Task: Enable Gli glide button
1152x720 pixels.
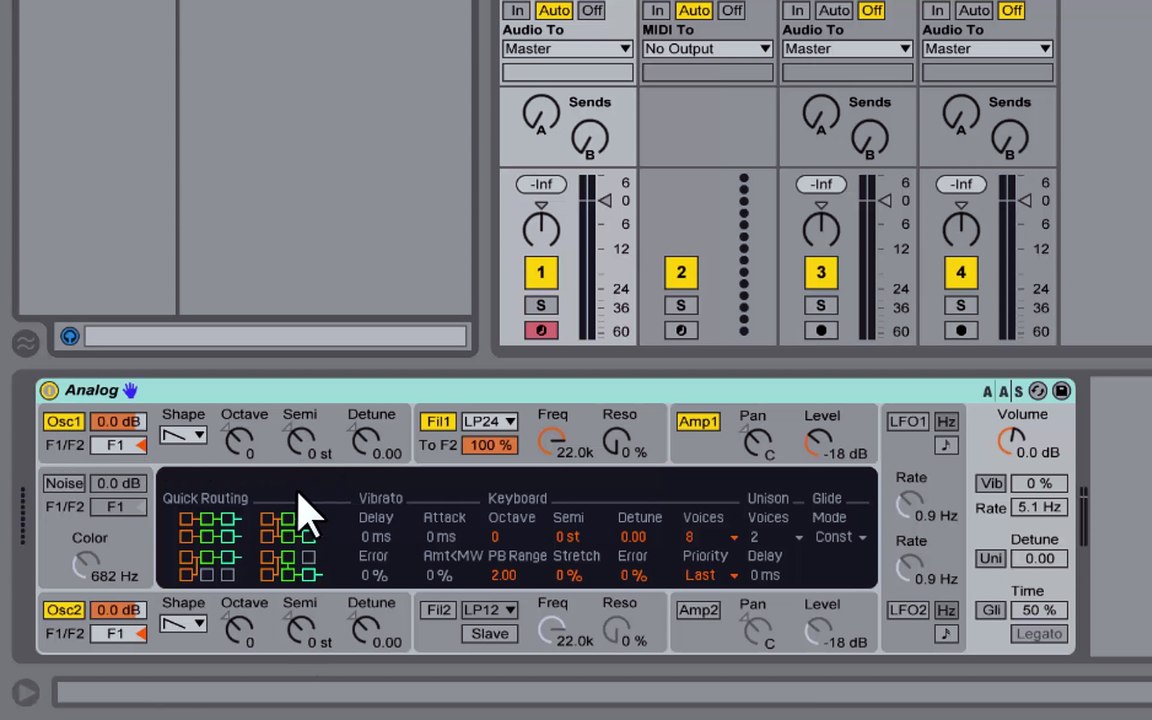Action: [x=990, y=611]
